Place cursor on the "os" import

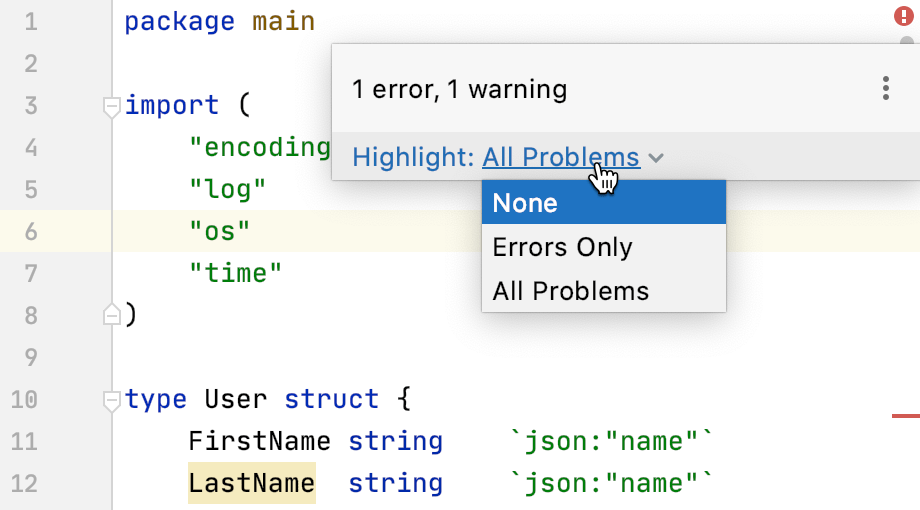219,232
